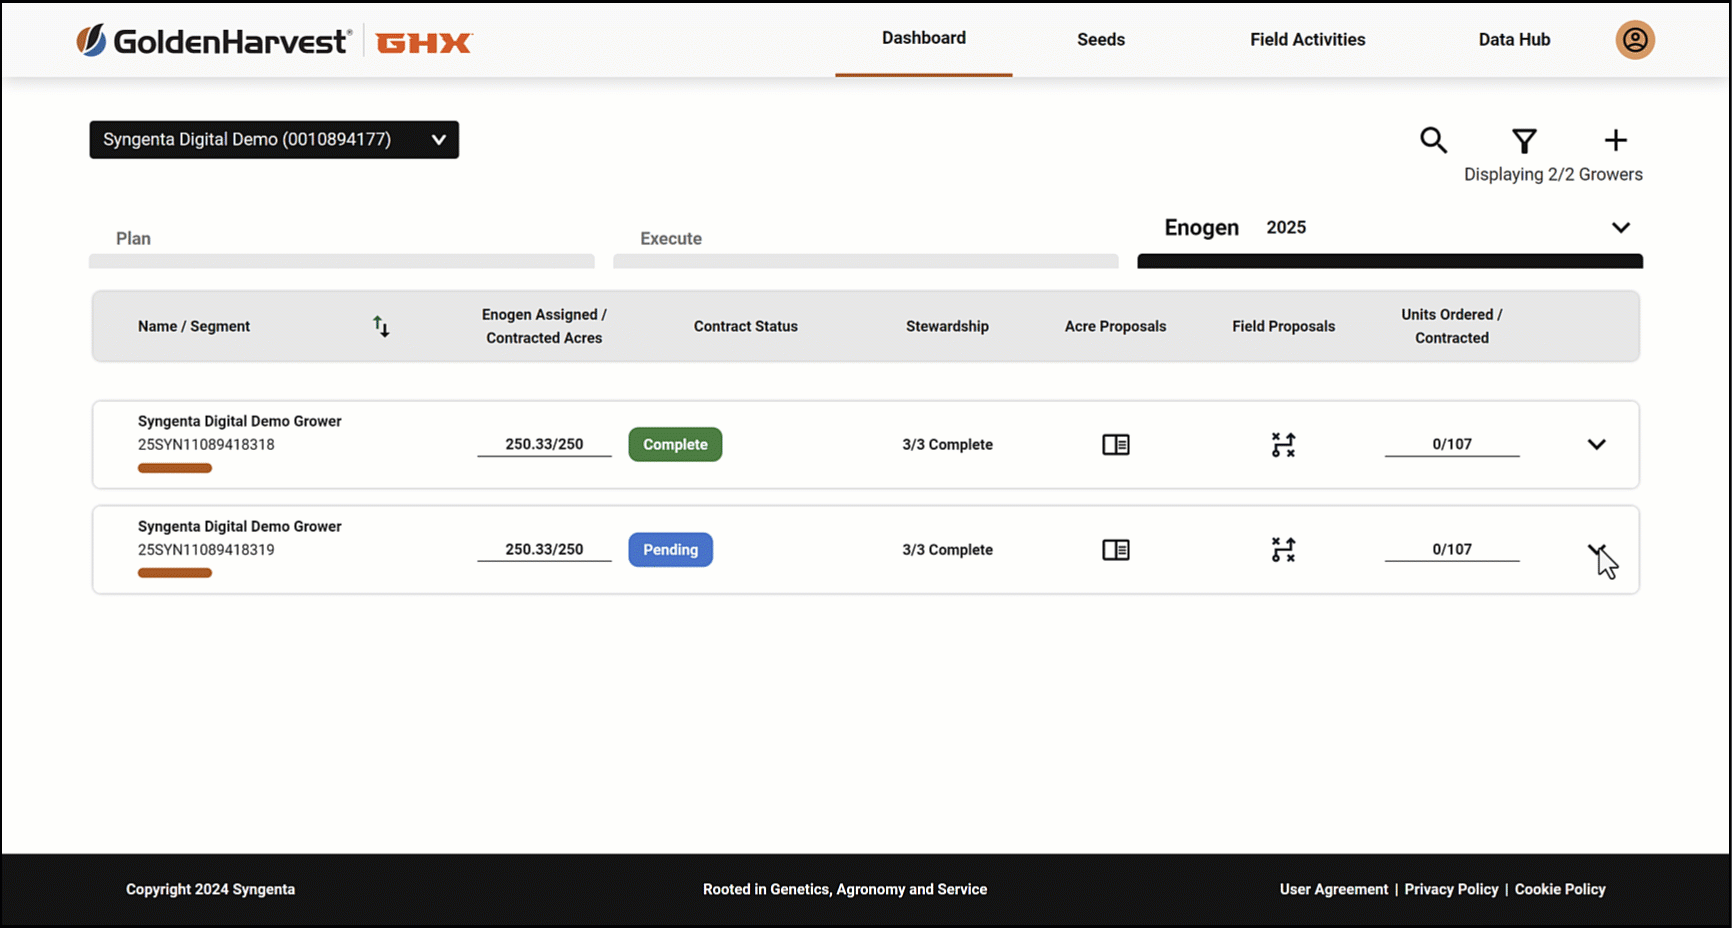Open the Privacy Policy footer link
The width and height of the screenshot is (1732, 928).
1451,889
